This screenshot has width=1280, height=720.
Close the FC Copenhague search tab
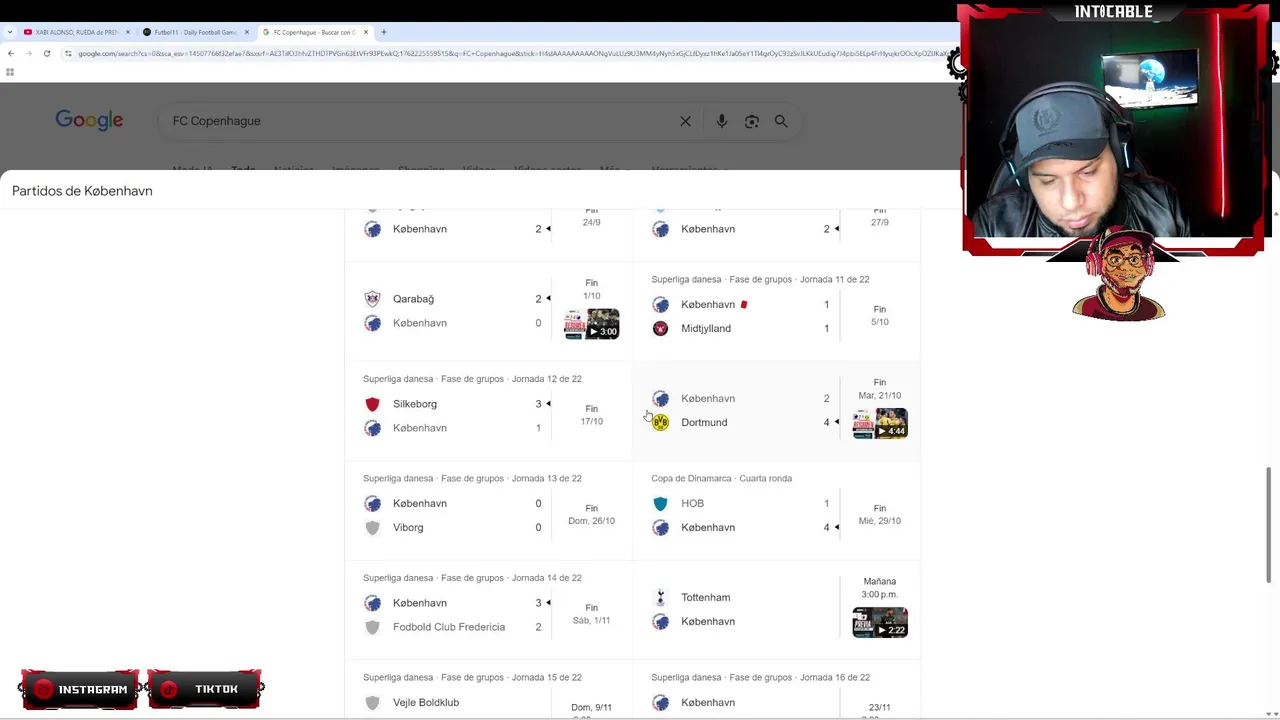[x=366, y=32]
